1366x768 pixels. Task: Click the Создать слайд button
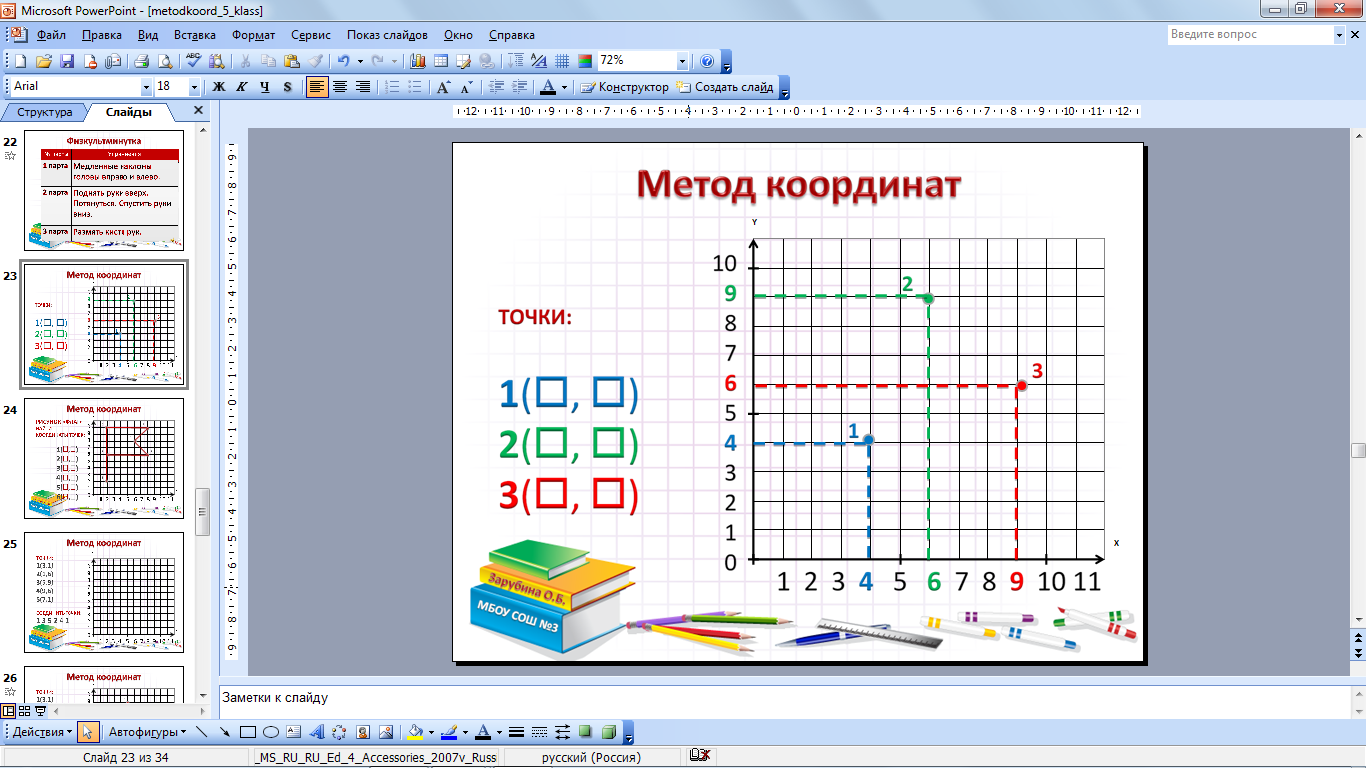pyautogui.click(x=725, y=87)
